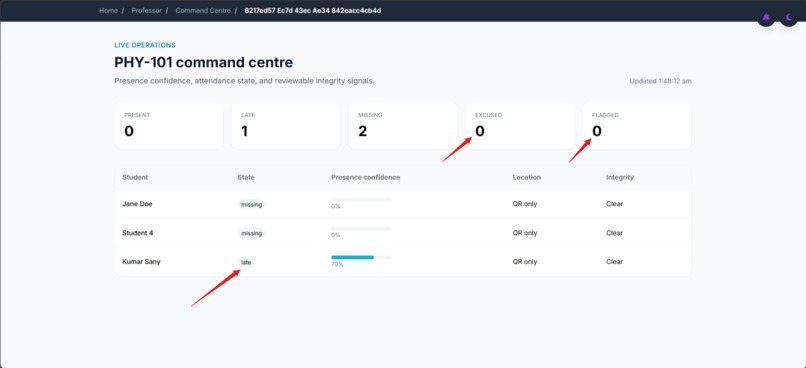Select the Jane Doe student row name
This screenshot has height=368, width=806.
coord(137,204)
